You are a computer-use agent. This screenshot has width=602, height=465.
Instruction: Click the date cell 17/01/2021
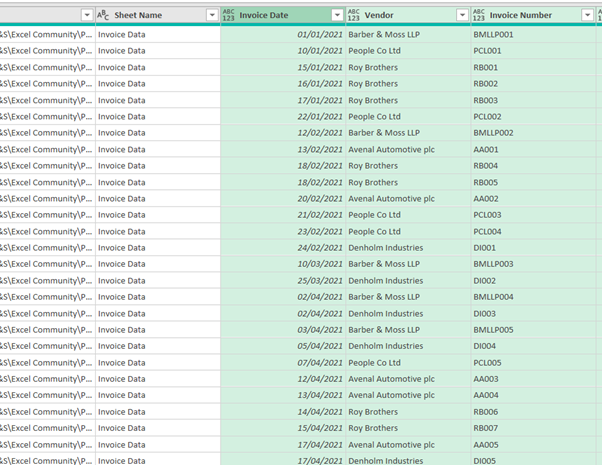(x=283, y=100)
